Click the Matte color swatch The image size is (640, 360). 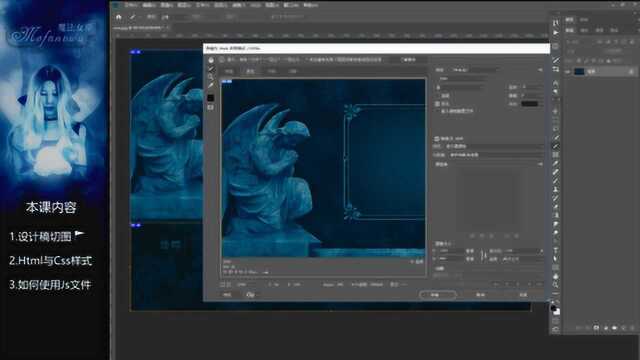(x=530, y=104)
